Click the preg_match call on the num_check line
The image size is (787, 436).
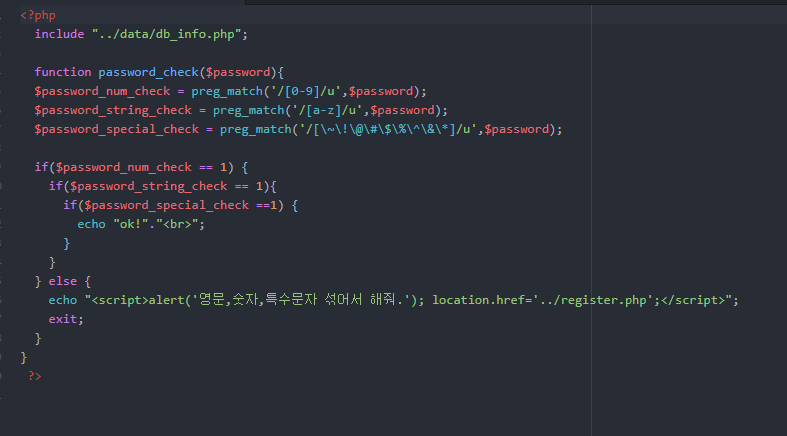point(227,92)
